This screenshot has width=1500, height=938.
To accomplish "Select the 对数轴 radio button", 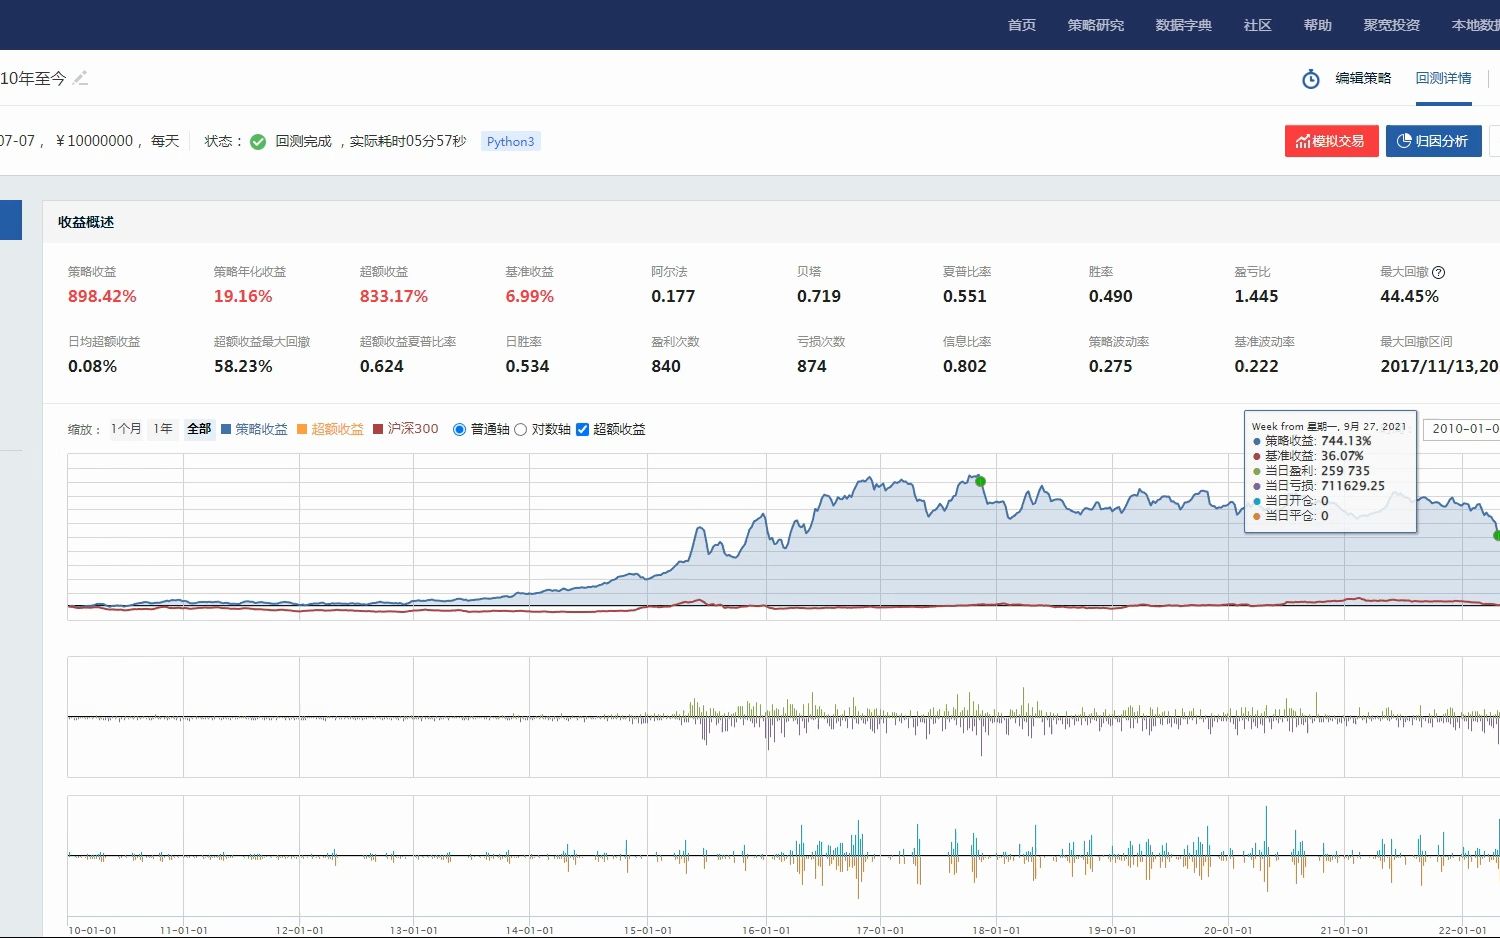I will click(x=520, y=429).
